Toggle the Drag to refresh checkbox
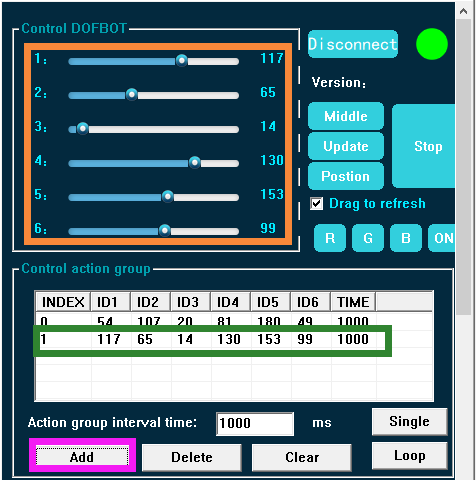 (x=316, y=203)
